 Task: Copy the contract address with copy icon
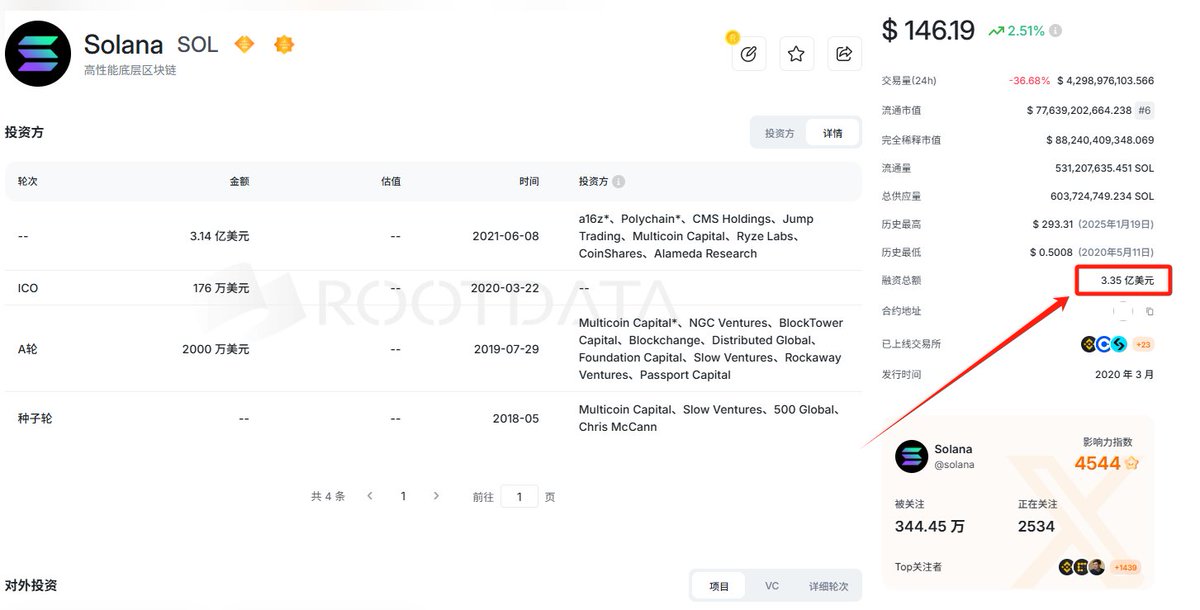1149,312
